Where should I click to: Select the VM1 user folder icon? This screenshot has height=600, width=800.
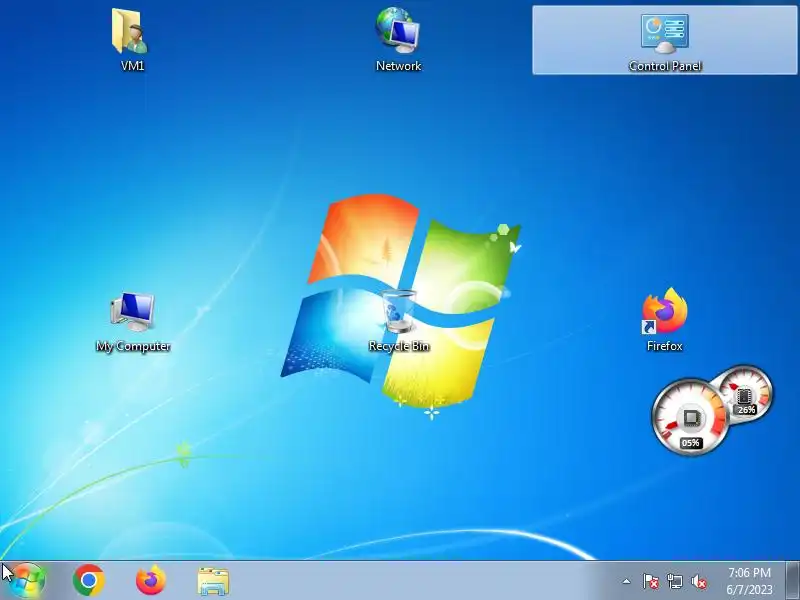point(131,40)
